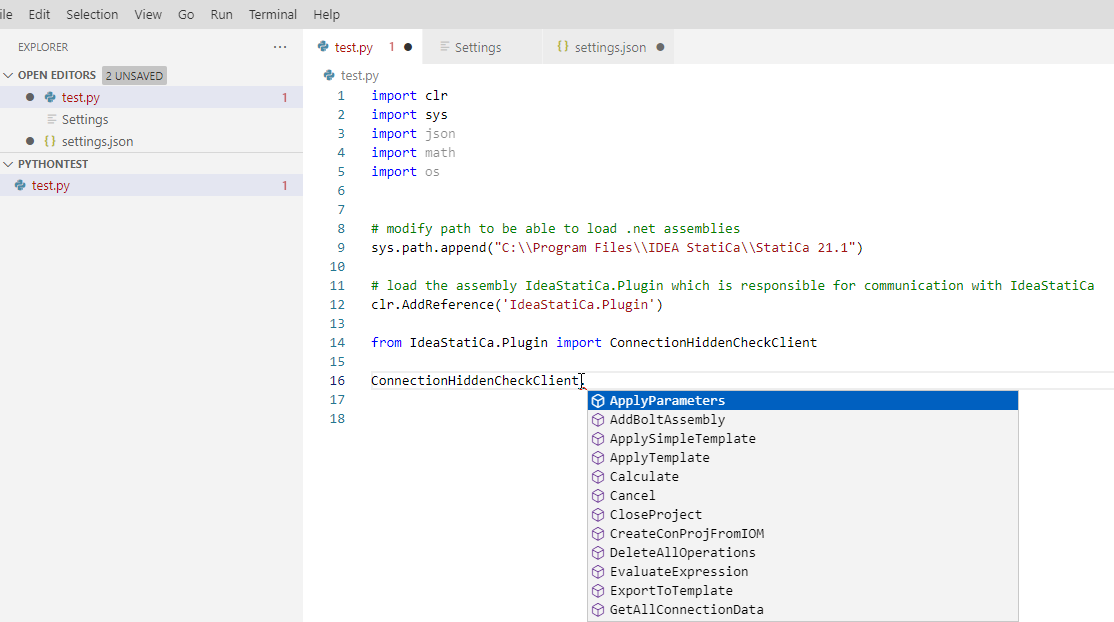
Task: Click method icon next to ExportToTemplate
Action: point(598,591)
